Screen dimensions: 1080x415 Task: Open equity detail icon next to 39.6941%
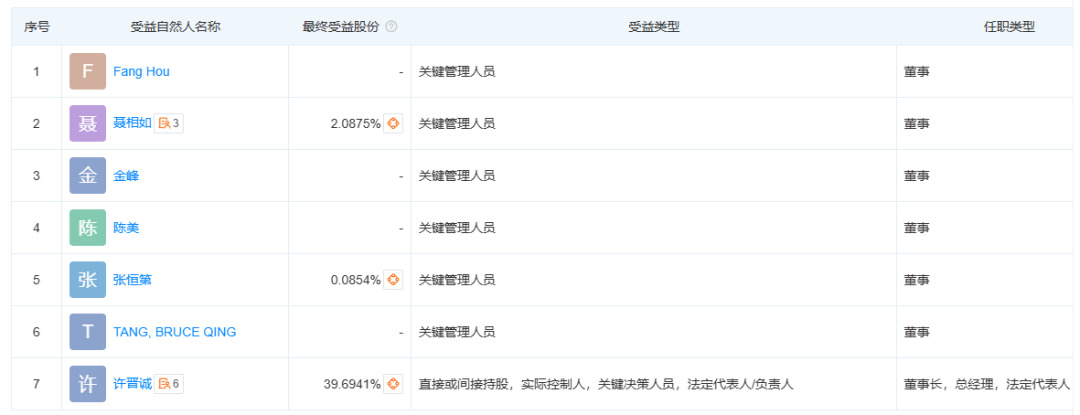point(394,384)
